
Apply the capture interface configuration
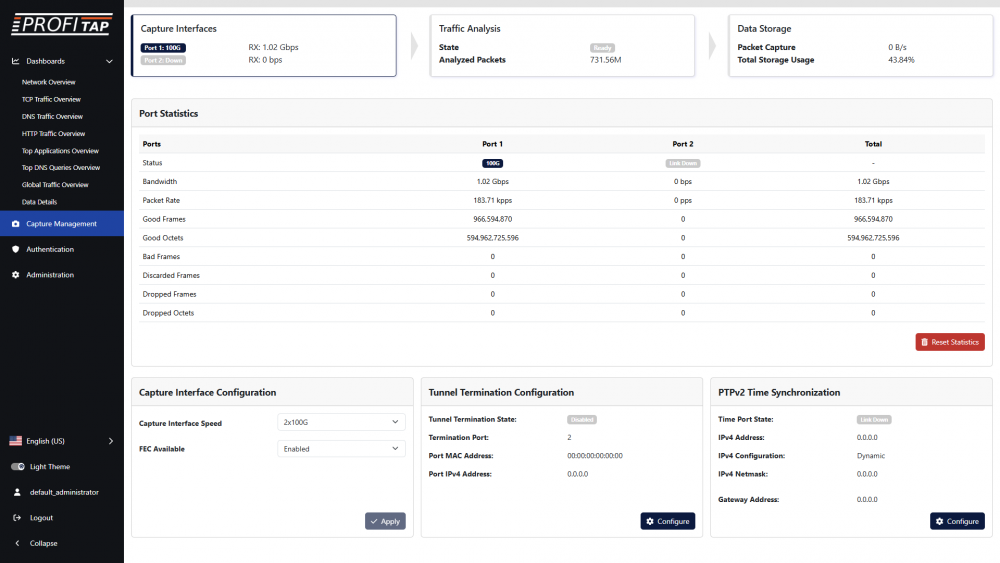[385, 521]
